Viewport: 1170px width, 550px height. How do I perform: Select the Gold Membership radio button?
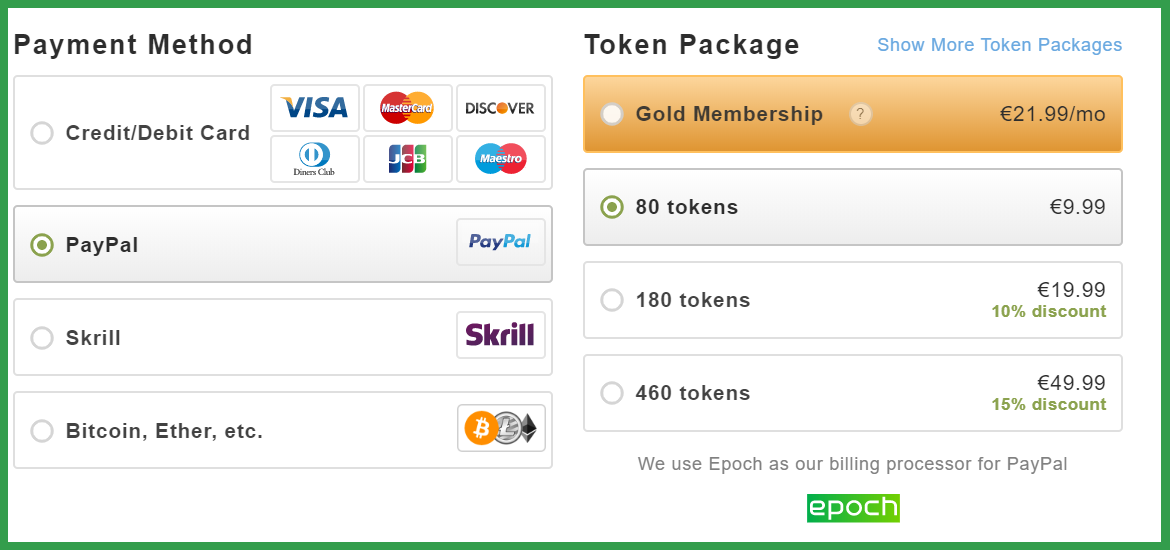(612, 114)
